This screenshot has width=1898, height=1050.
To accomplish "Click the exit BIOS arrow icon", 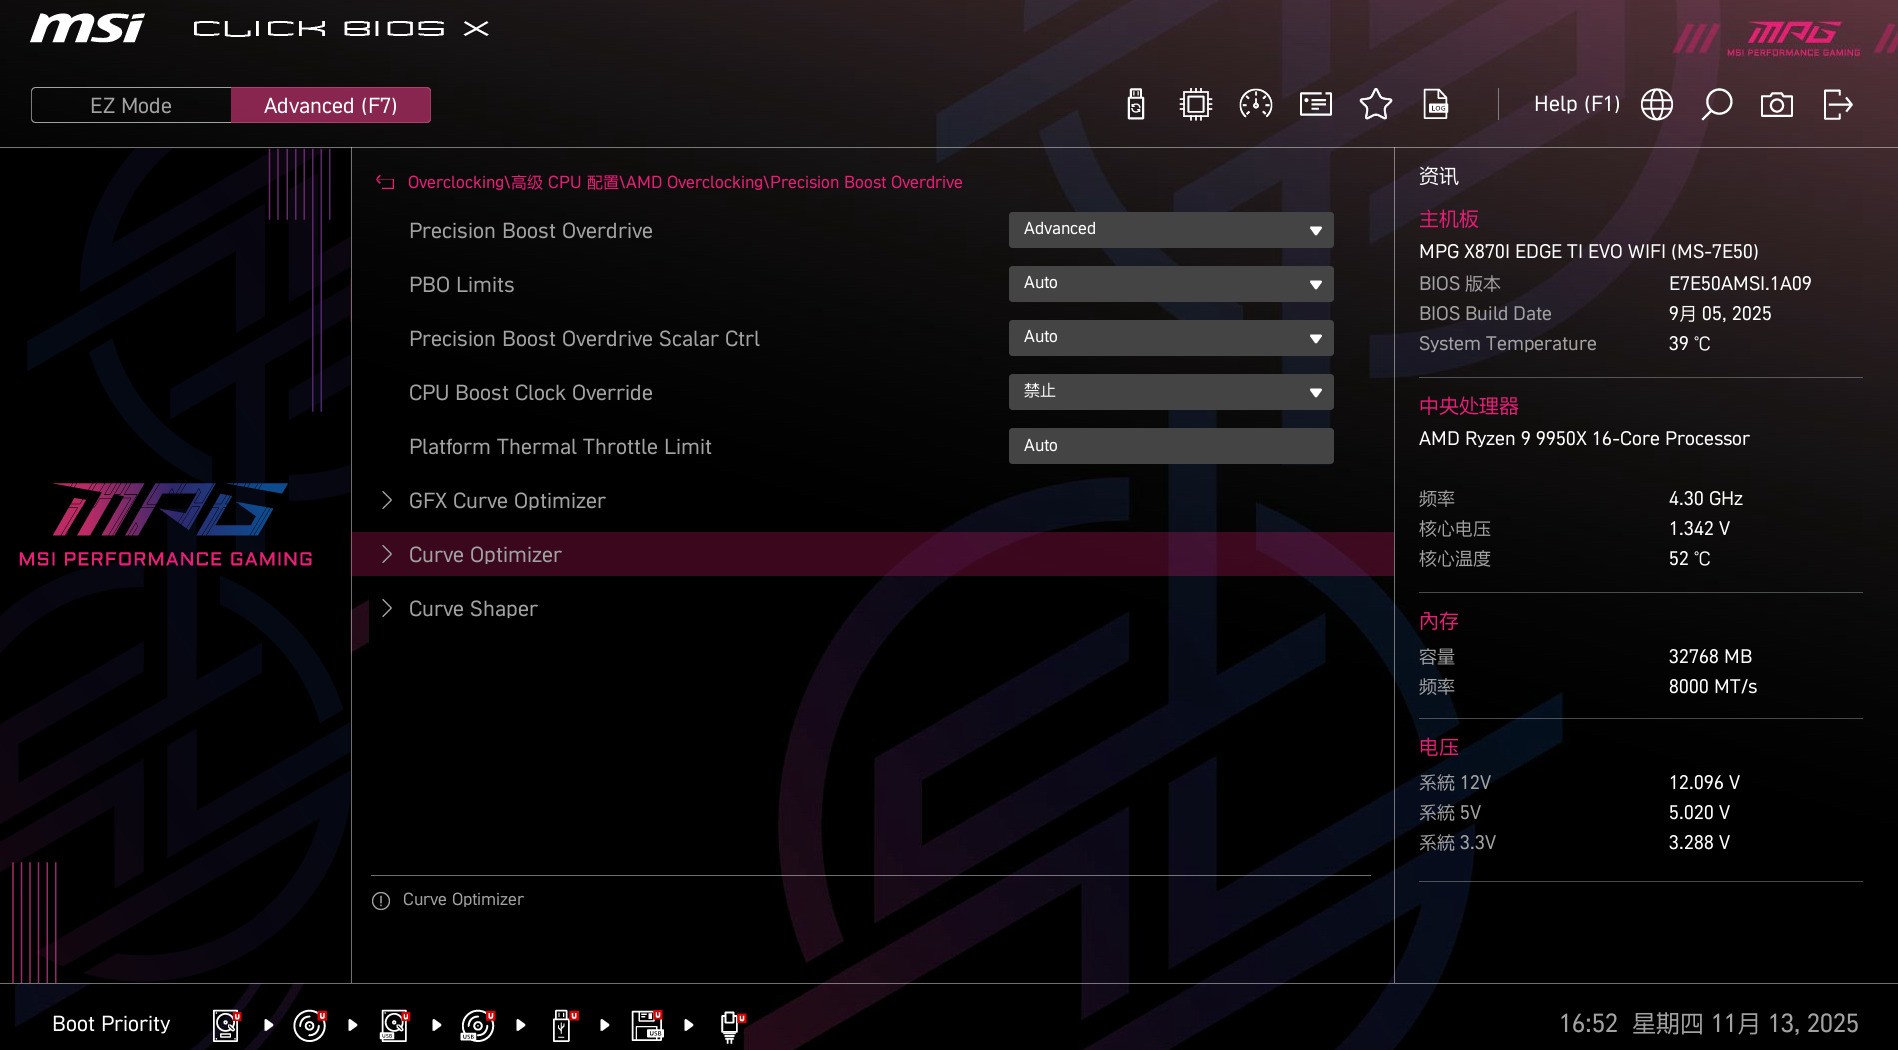I will [x=1837, y=104].
